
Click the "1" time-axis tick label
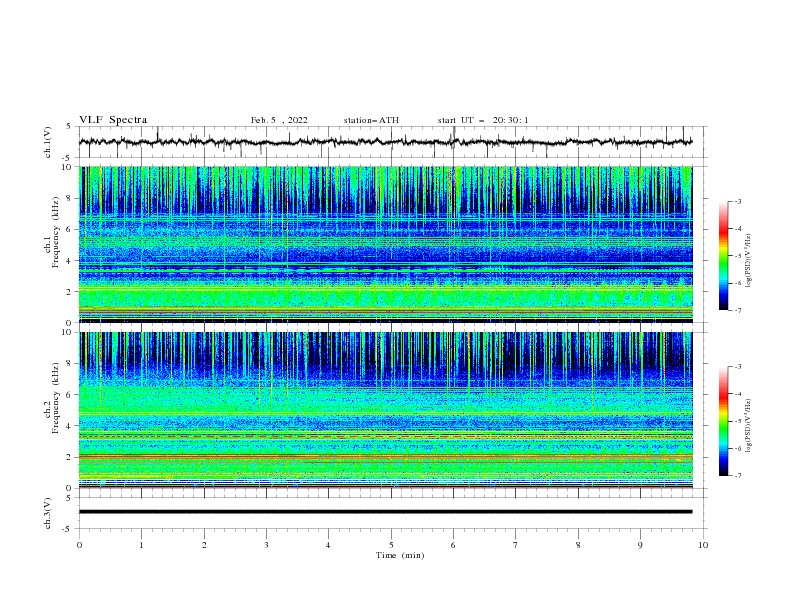click(141, 545)
